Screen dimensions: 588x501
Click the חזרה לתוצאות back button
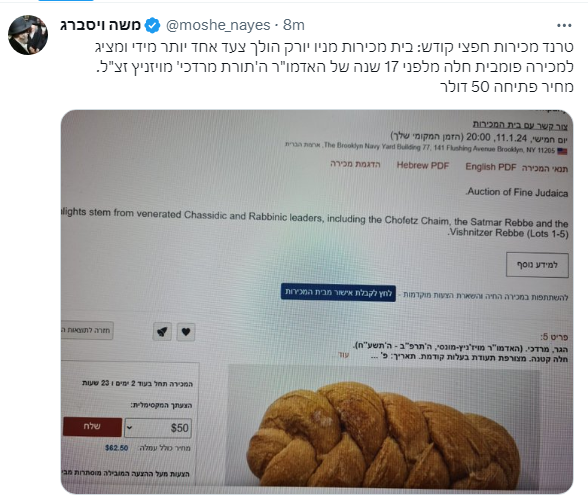(x=87, y=330)
